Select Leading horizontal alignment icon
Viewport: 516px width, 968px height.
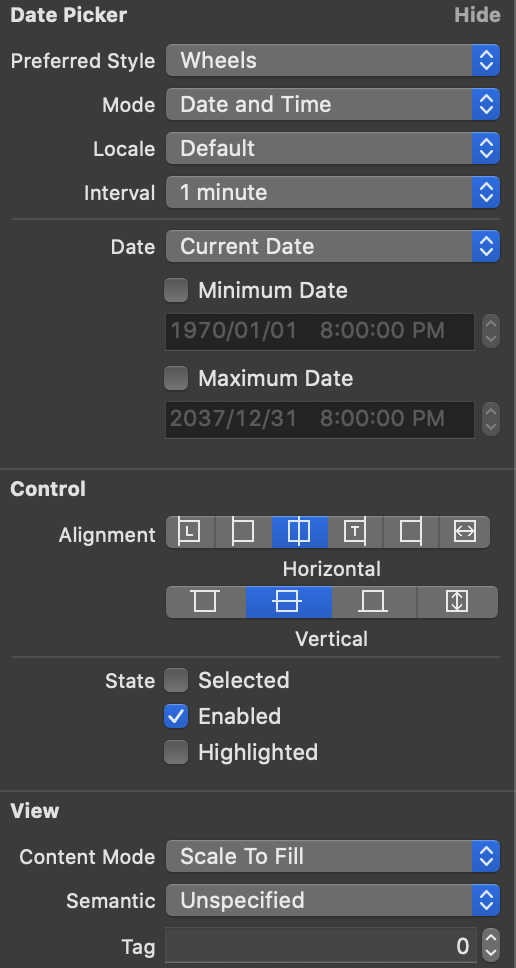point(190,532)
